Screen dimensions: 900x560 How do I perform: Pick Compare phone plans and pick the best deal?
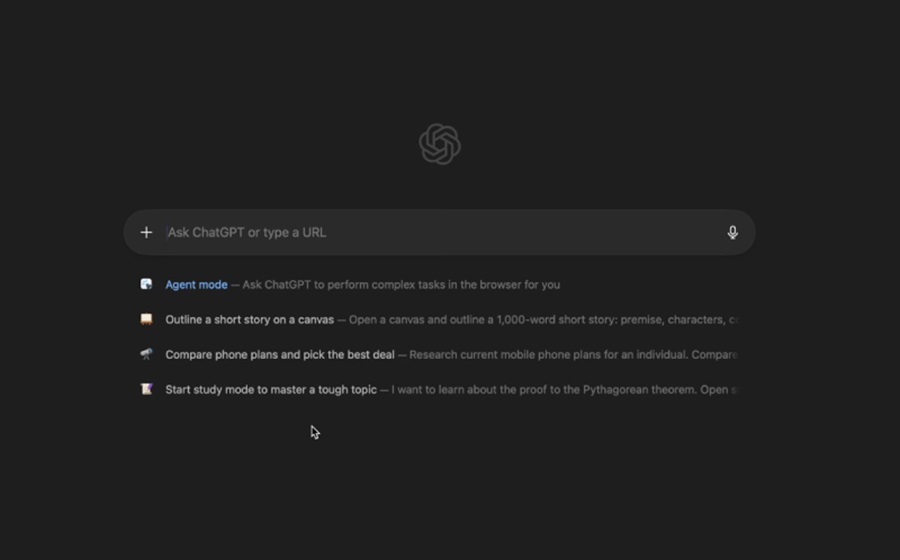click(x=280, y=355)
